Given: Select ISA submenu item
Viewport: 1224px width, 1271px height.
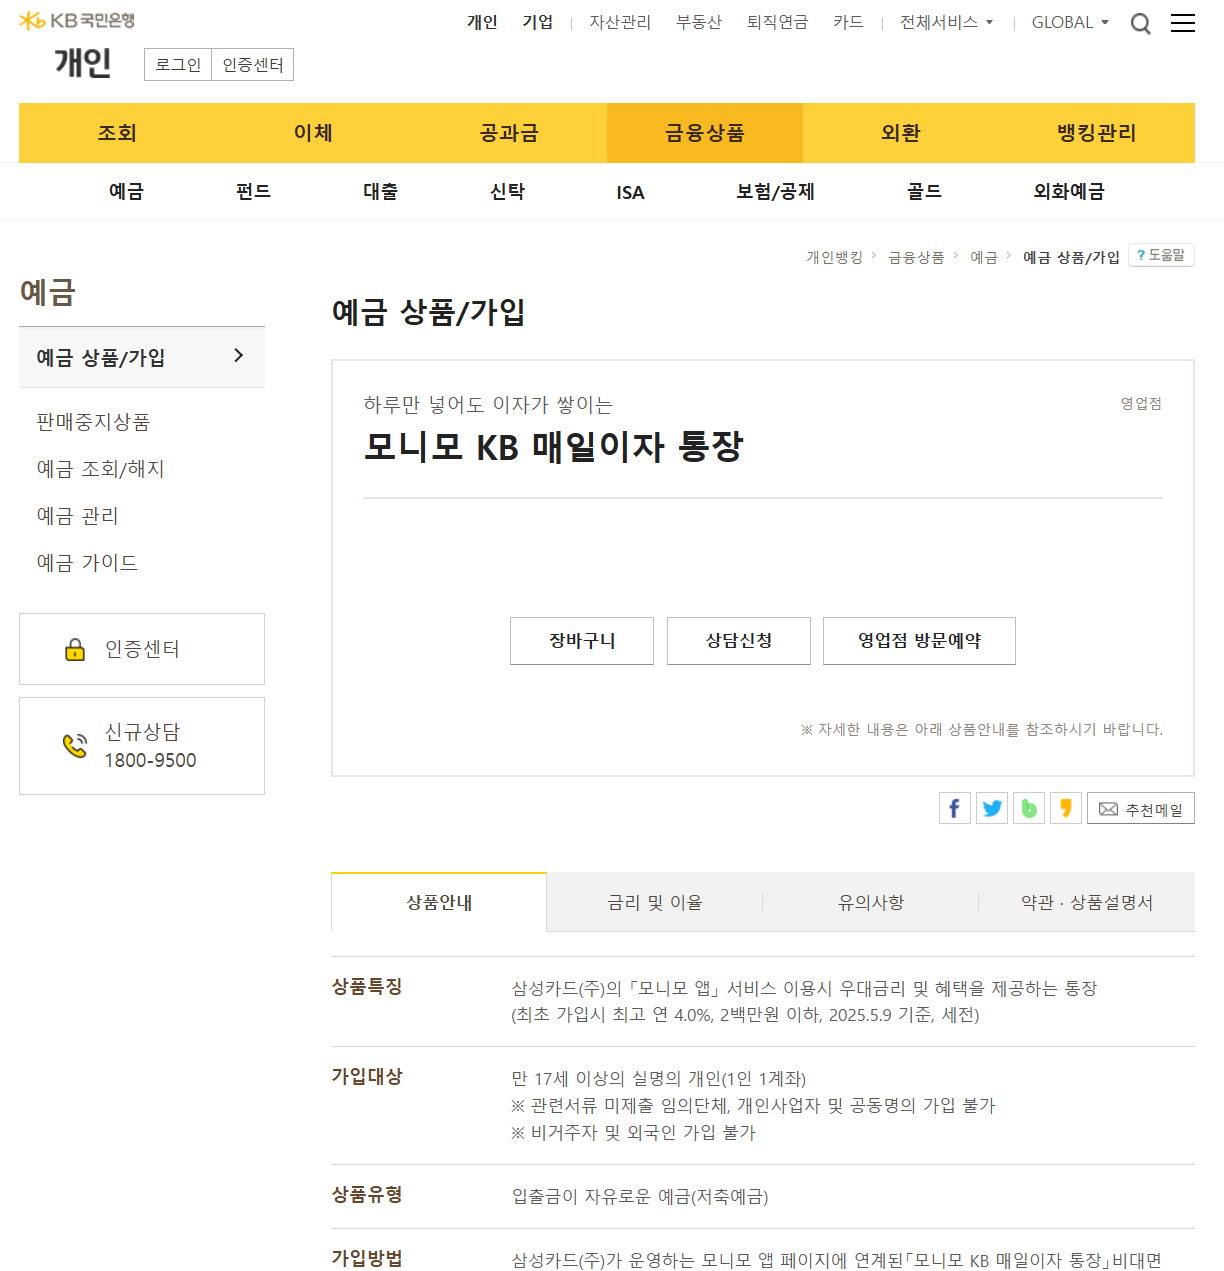Looking at the screenshot, I should tap(630, 192).
